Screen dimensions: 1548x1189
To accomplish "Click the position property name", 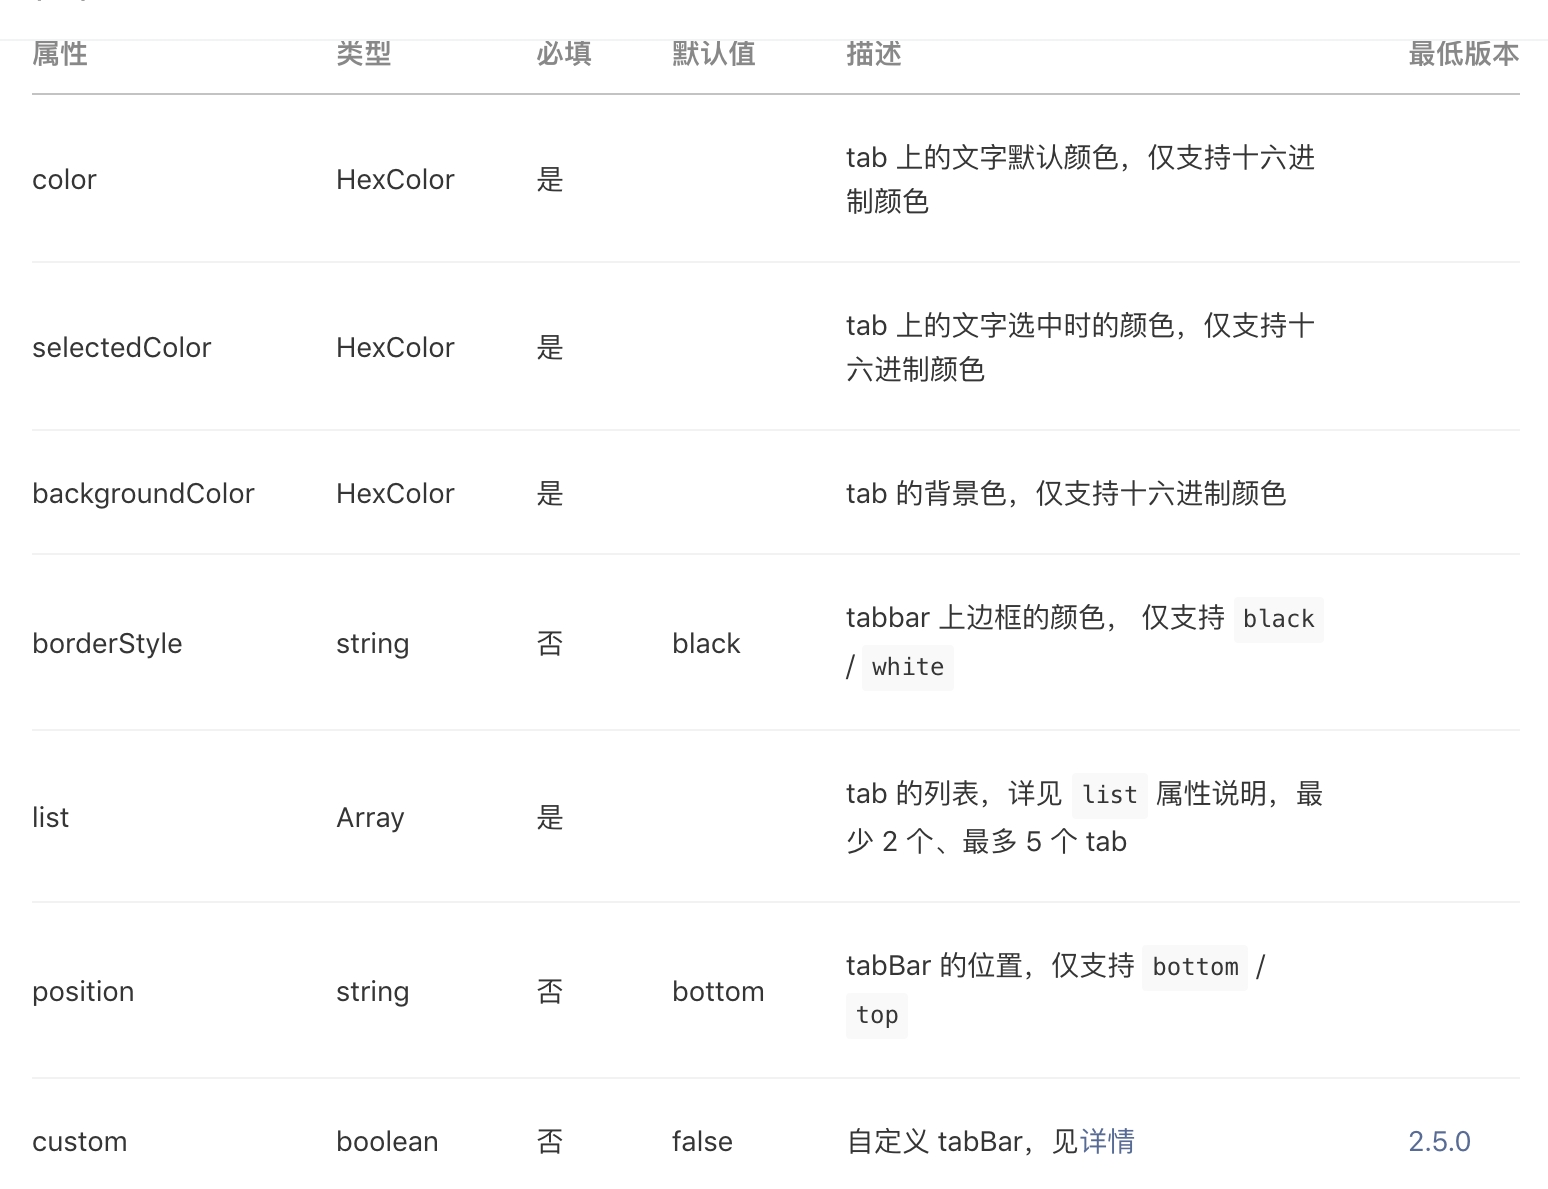I will 83,991.
